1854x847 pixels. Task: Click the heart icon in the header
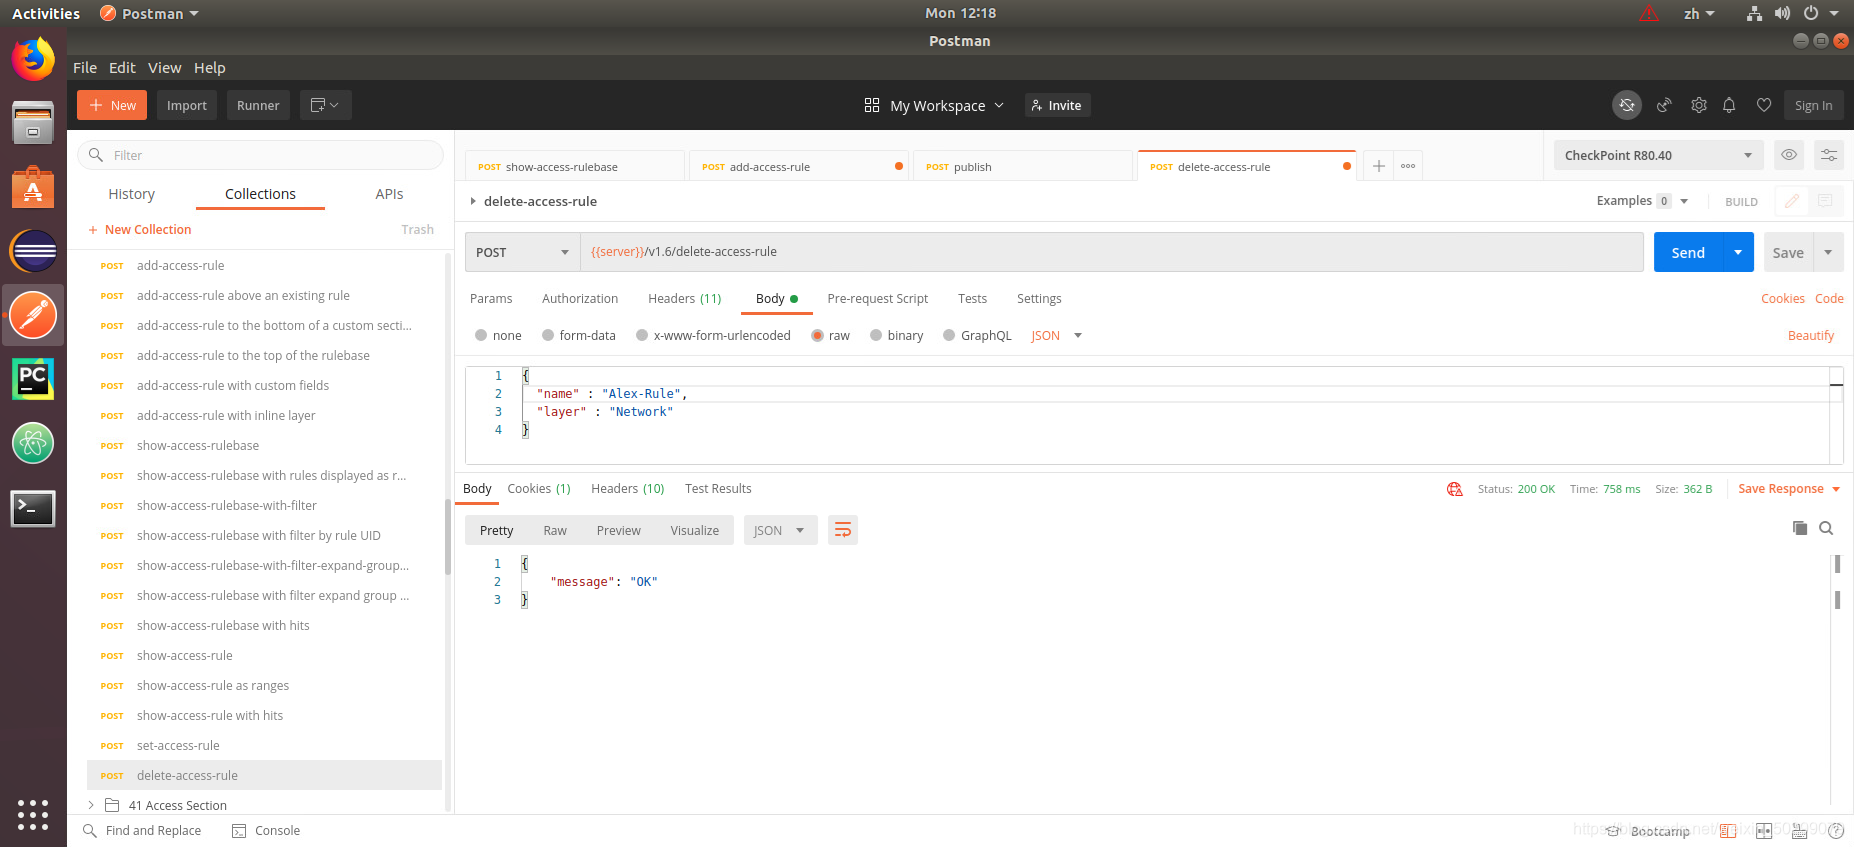1764,105
